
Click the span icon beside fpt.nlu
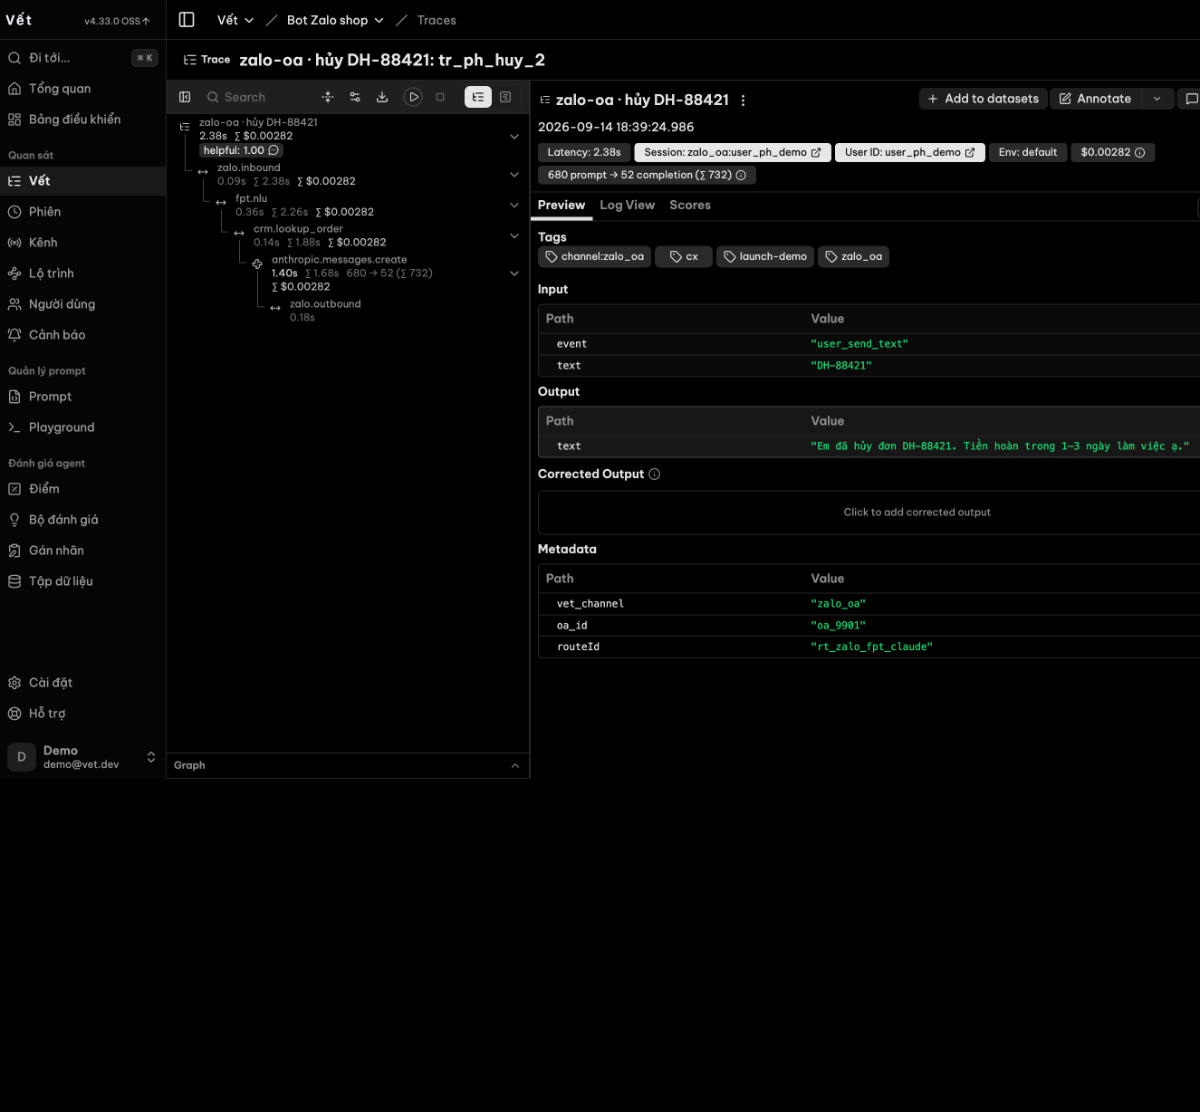pyautogui.click(x=221, y=202)
